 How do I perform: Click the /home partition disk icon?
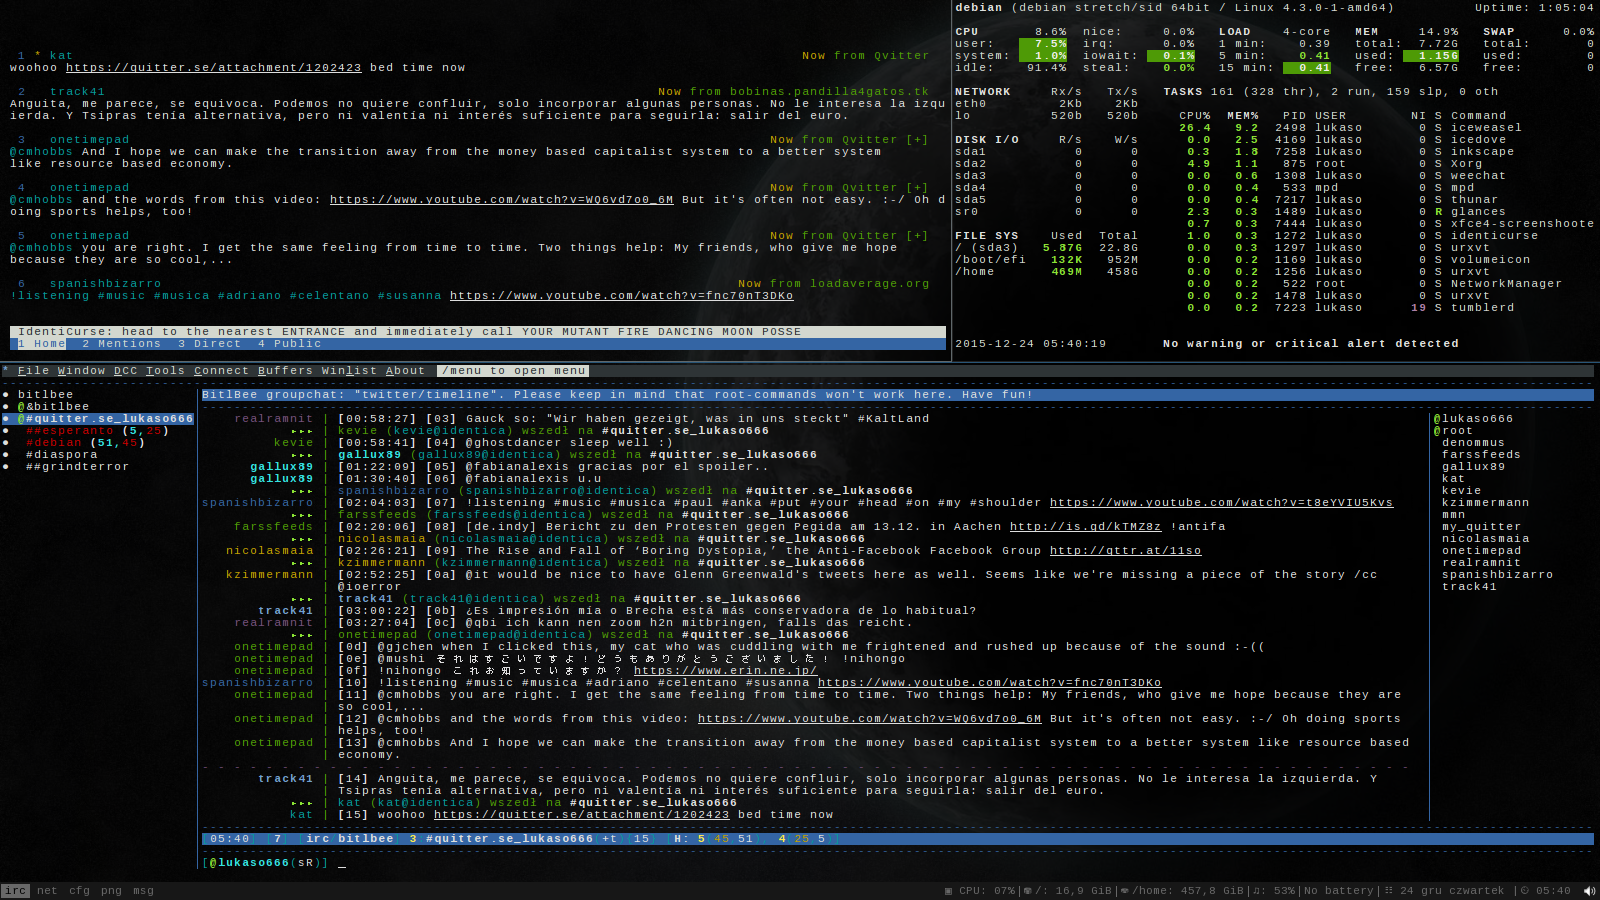coord(1124,891)
